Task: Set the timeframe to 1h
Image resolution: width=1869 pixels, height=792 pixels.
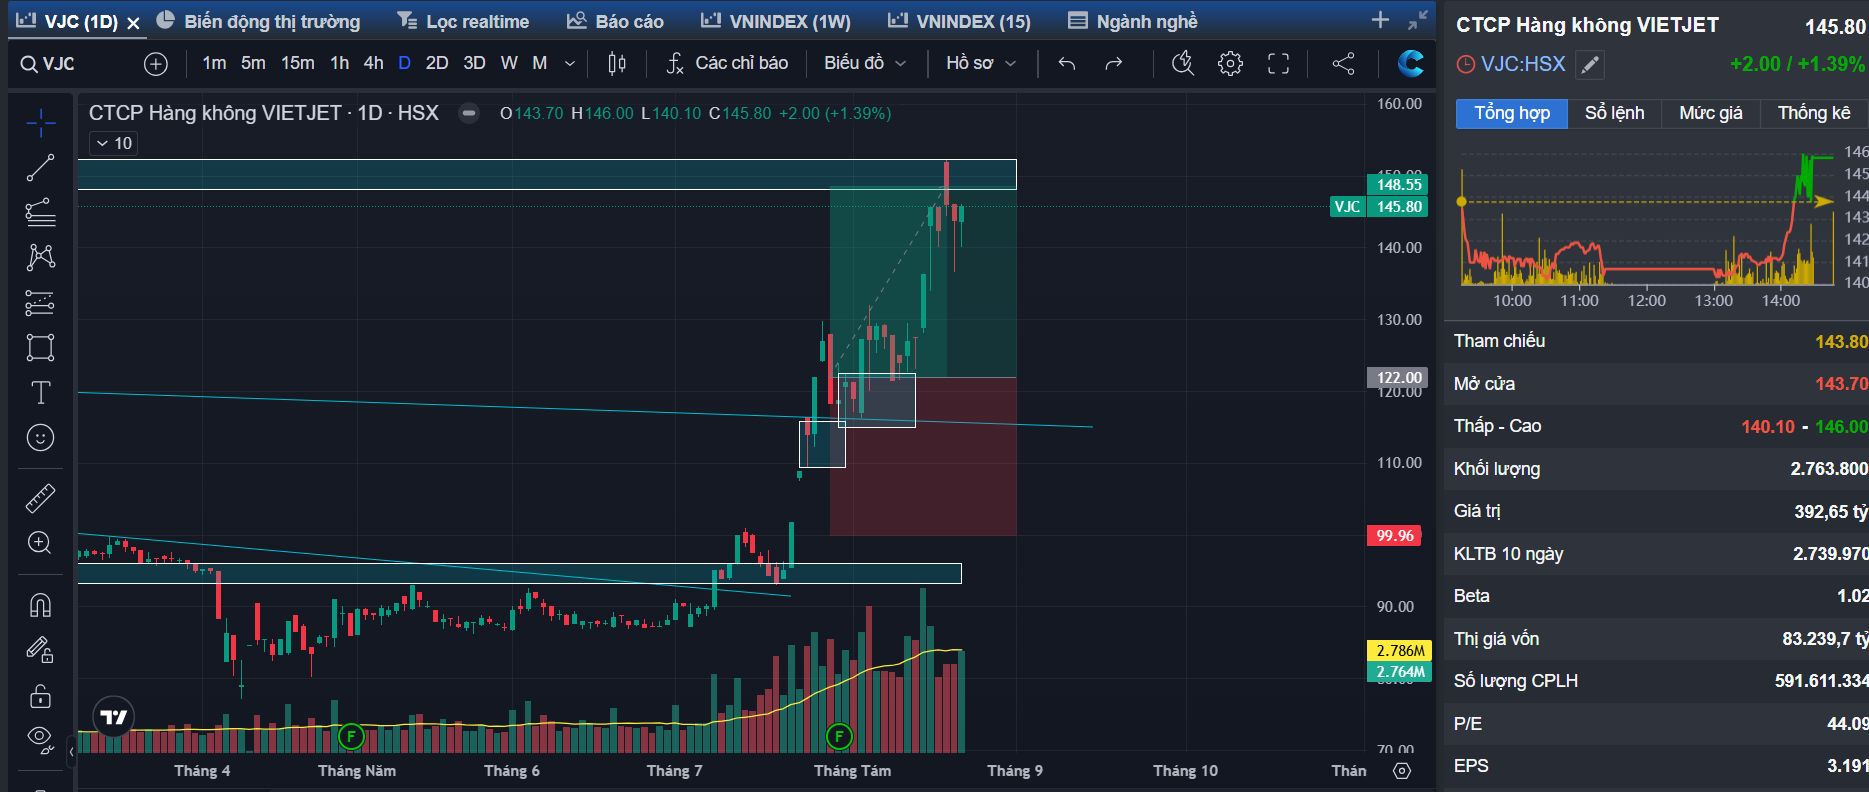Action: pos(340,63)
